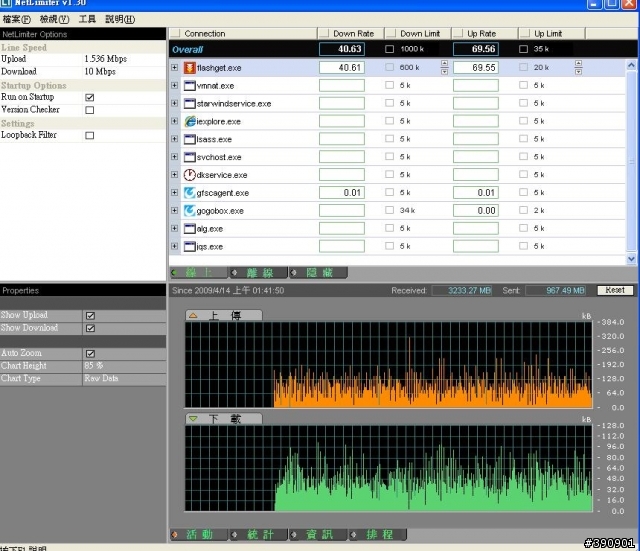Screen dimensions: 640x551
Task: Enable the Loopback Filter checkbox
Action: 90,136
